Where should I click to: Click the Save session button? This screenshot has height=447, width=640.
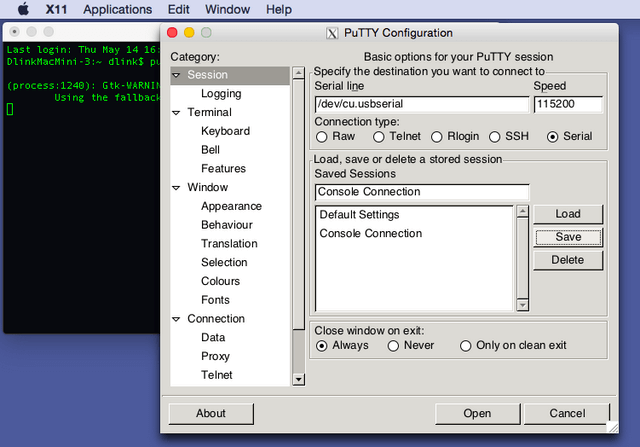pyautogui.click(x=568, y=237)
